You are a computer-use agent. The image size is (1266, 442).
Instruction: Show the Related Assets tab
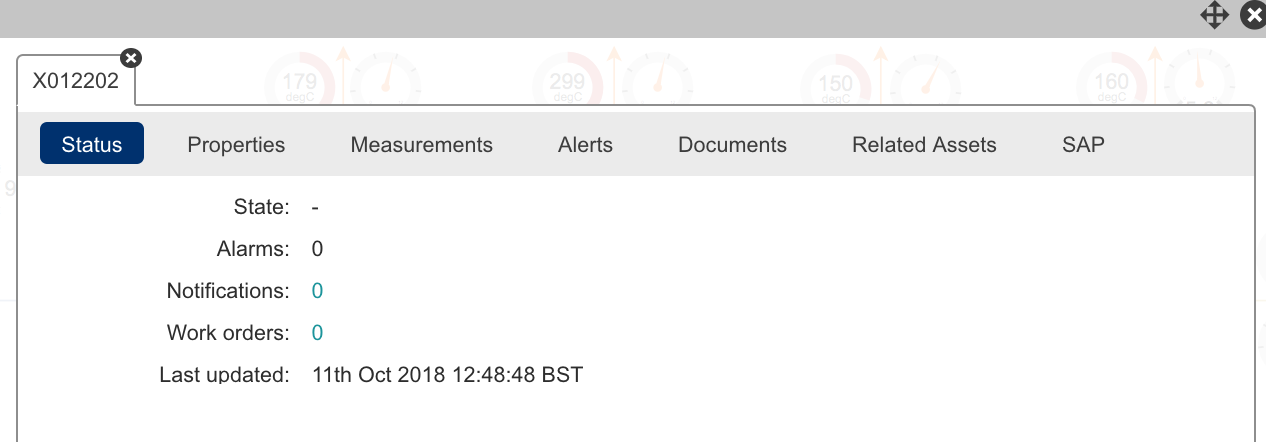(x=924, y=145)
